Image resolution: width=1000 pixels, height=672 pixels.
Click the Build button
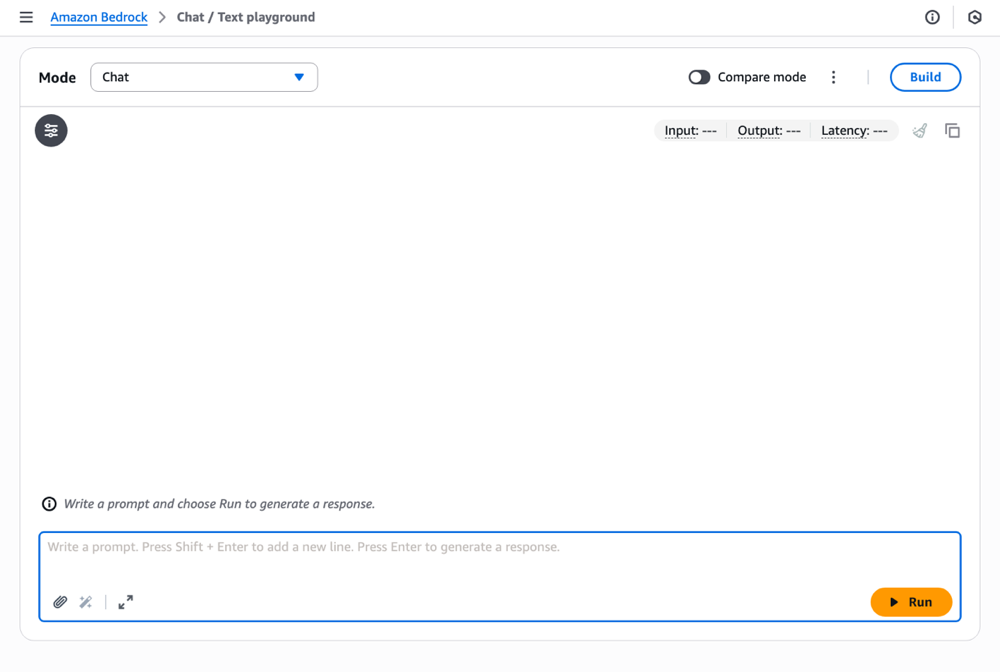[x=925, y=77]
